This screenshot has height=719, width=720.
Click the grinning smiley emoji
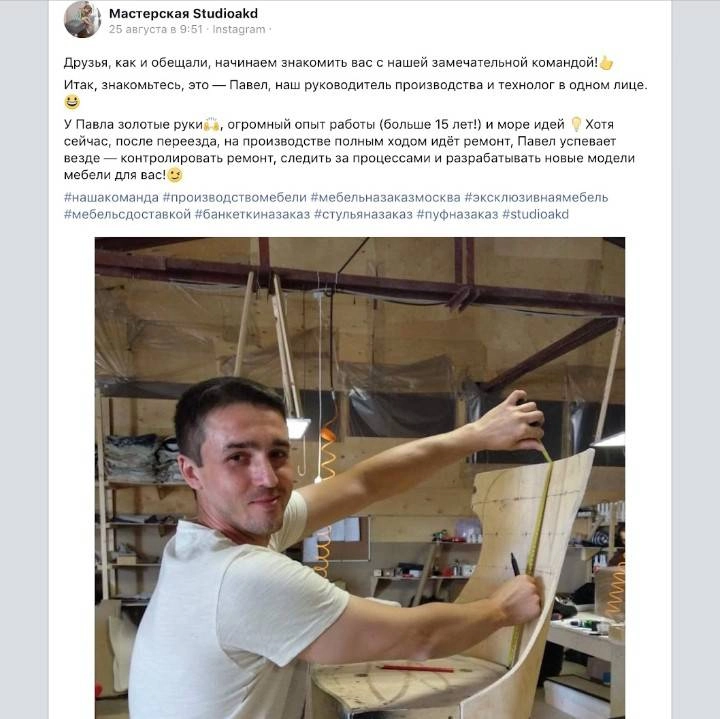point(71,102)
